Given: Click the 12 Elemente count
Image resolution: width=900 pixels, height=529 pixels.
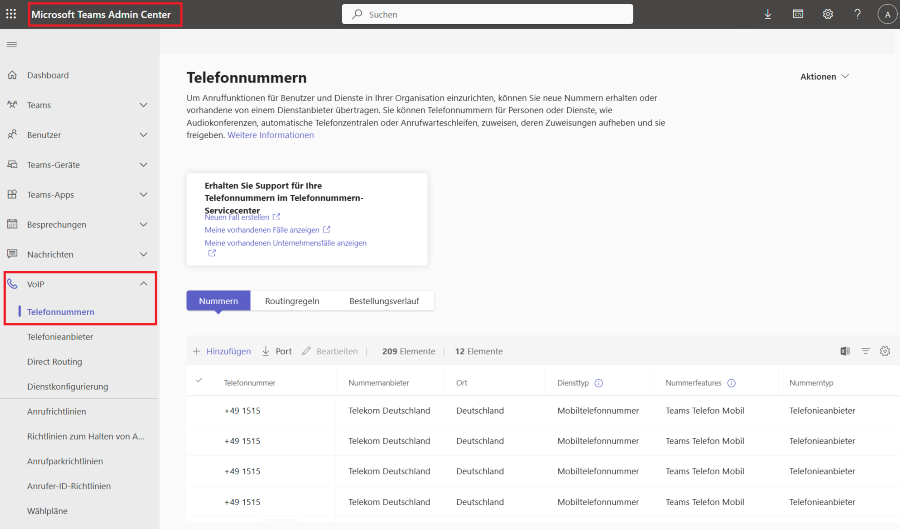Looking at the screenshot, I should click(479, 351).
